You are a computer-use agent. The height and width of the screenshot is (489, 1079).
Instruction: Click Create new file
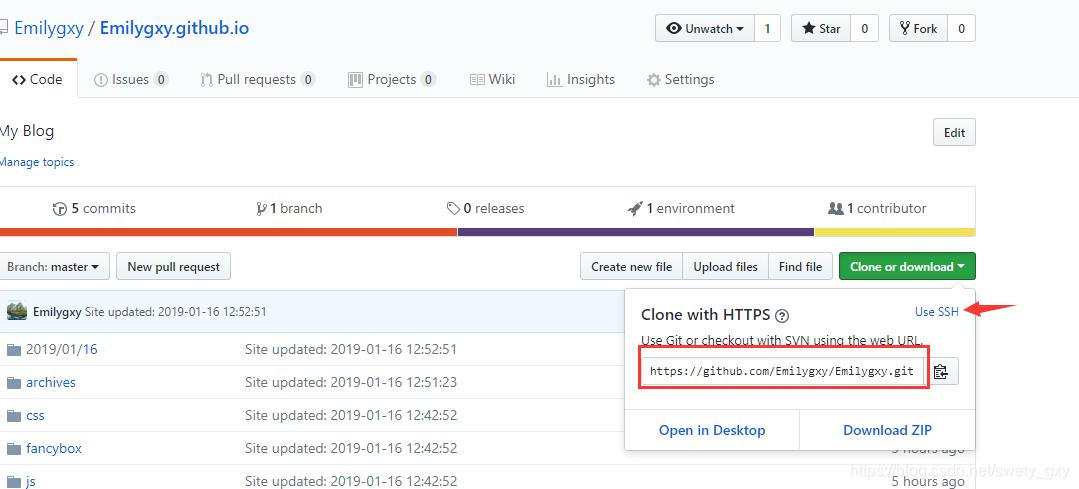(631, 266)
